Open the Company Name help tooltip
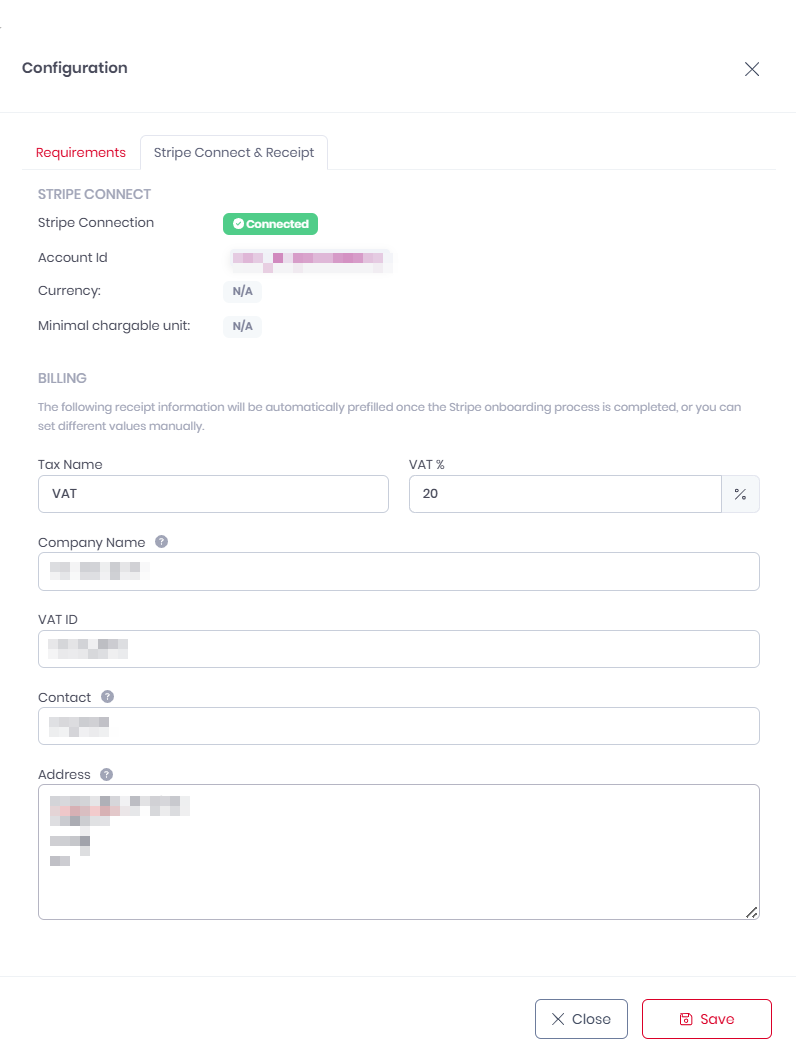The height and width of the screenshot is (1059, 796). [161, 541]
